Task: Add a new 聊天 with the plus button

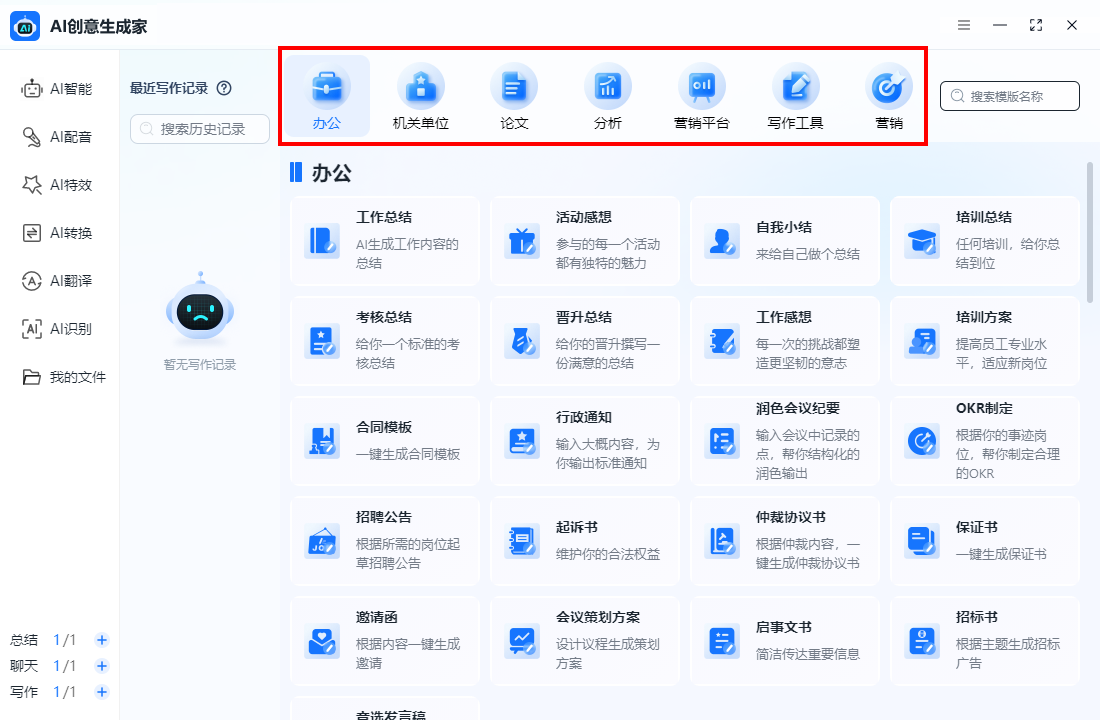Action: 101,665
